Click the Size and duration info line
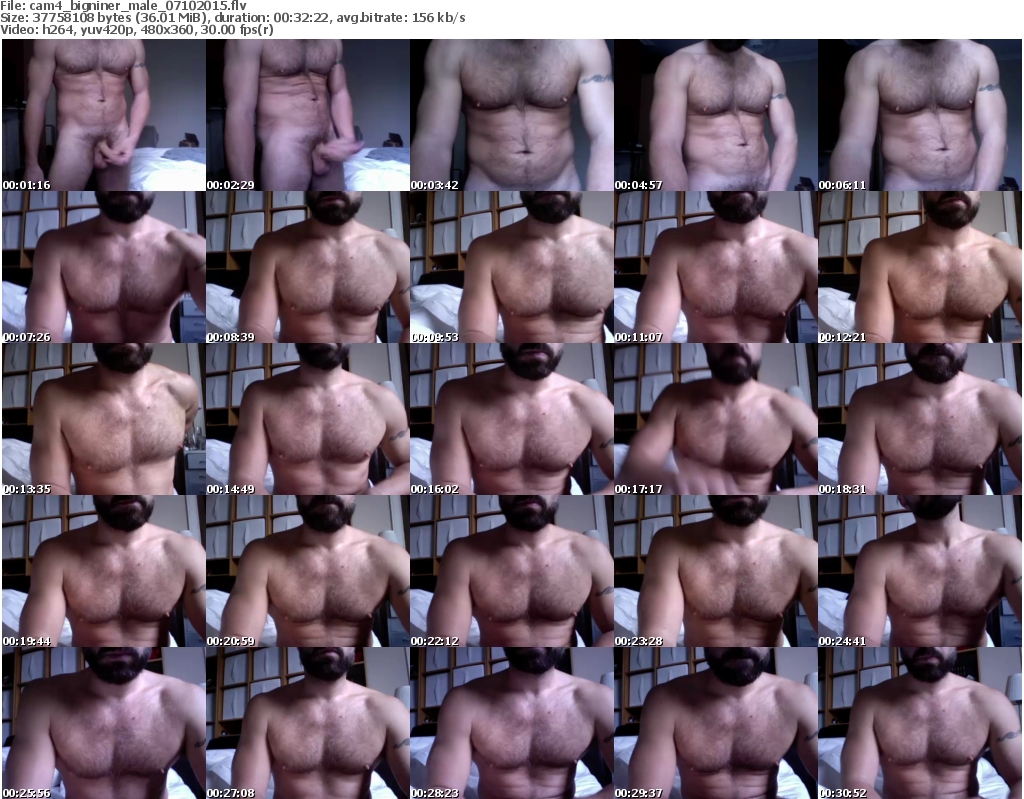Viewport: 1024px width, 799px height. pos(232,18)
